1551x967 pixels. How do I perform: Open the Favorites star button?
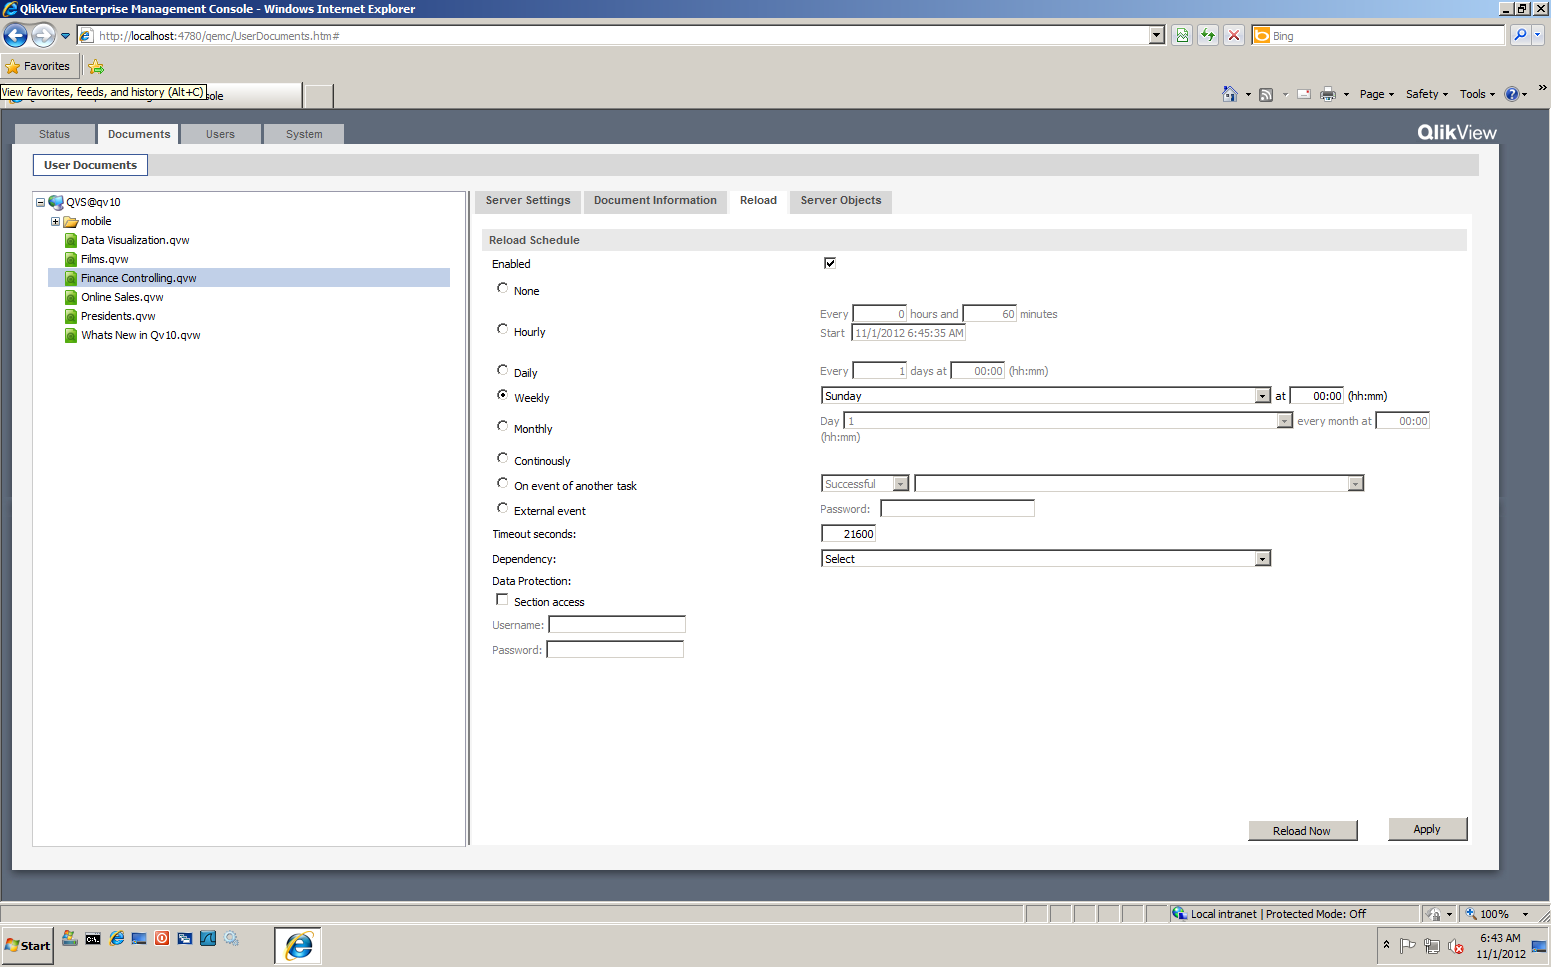38,66
